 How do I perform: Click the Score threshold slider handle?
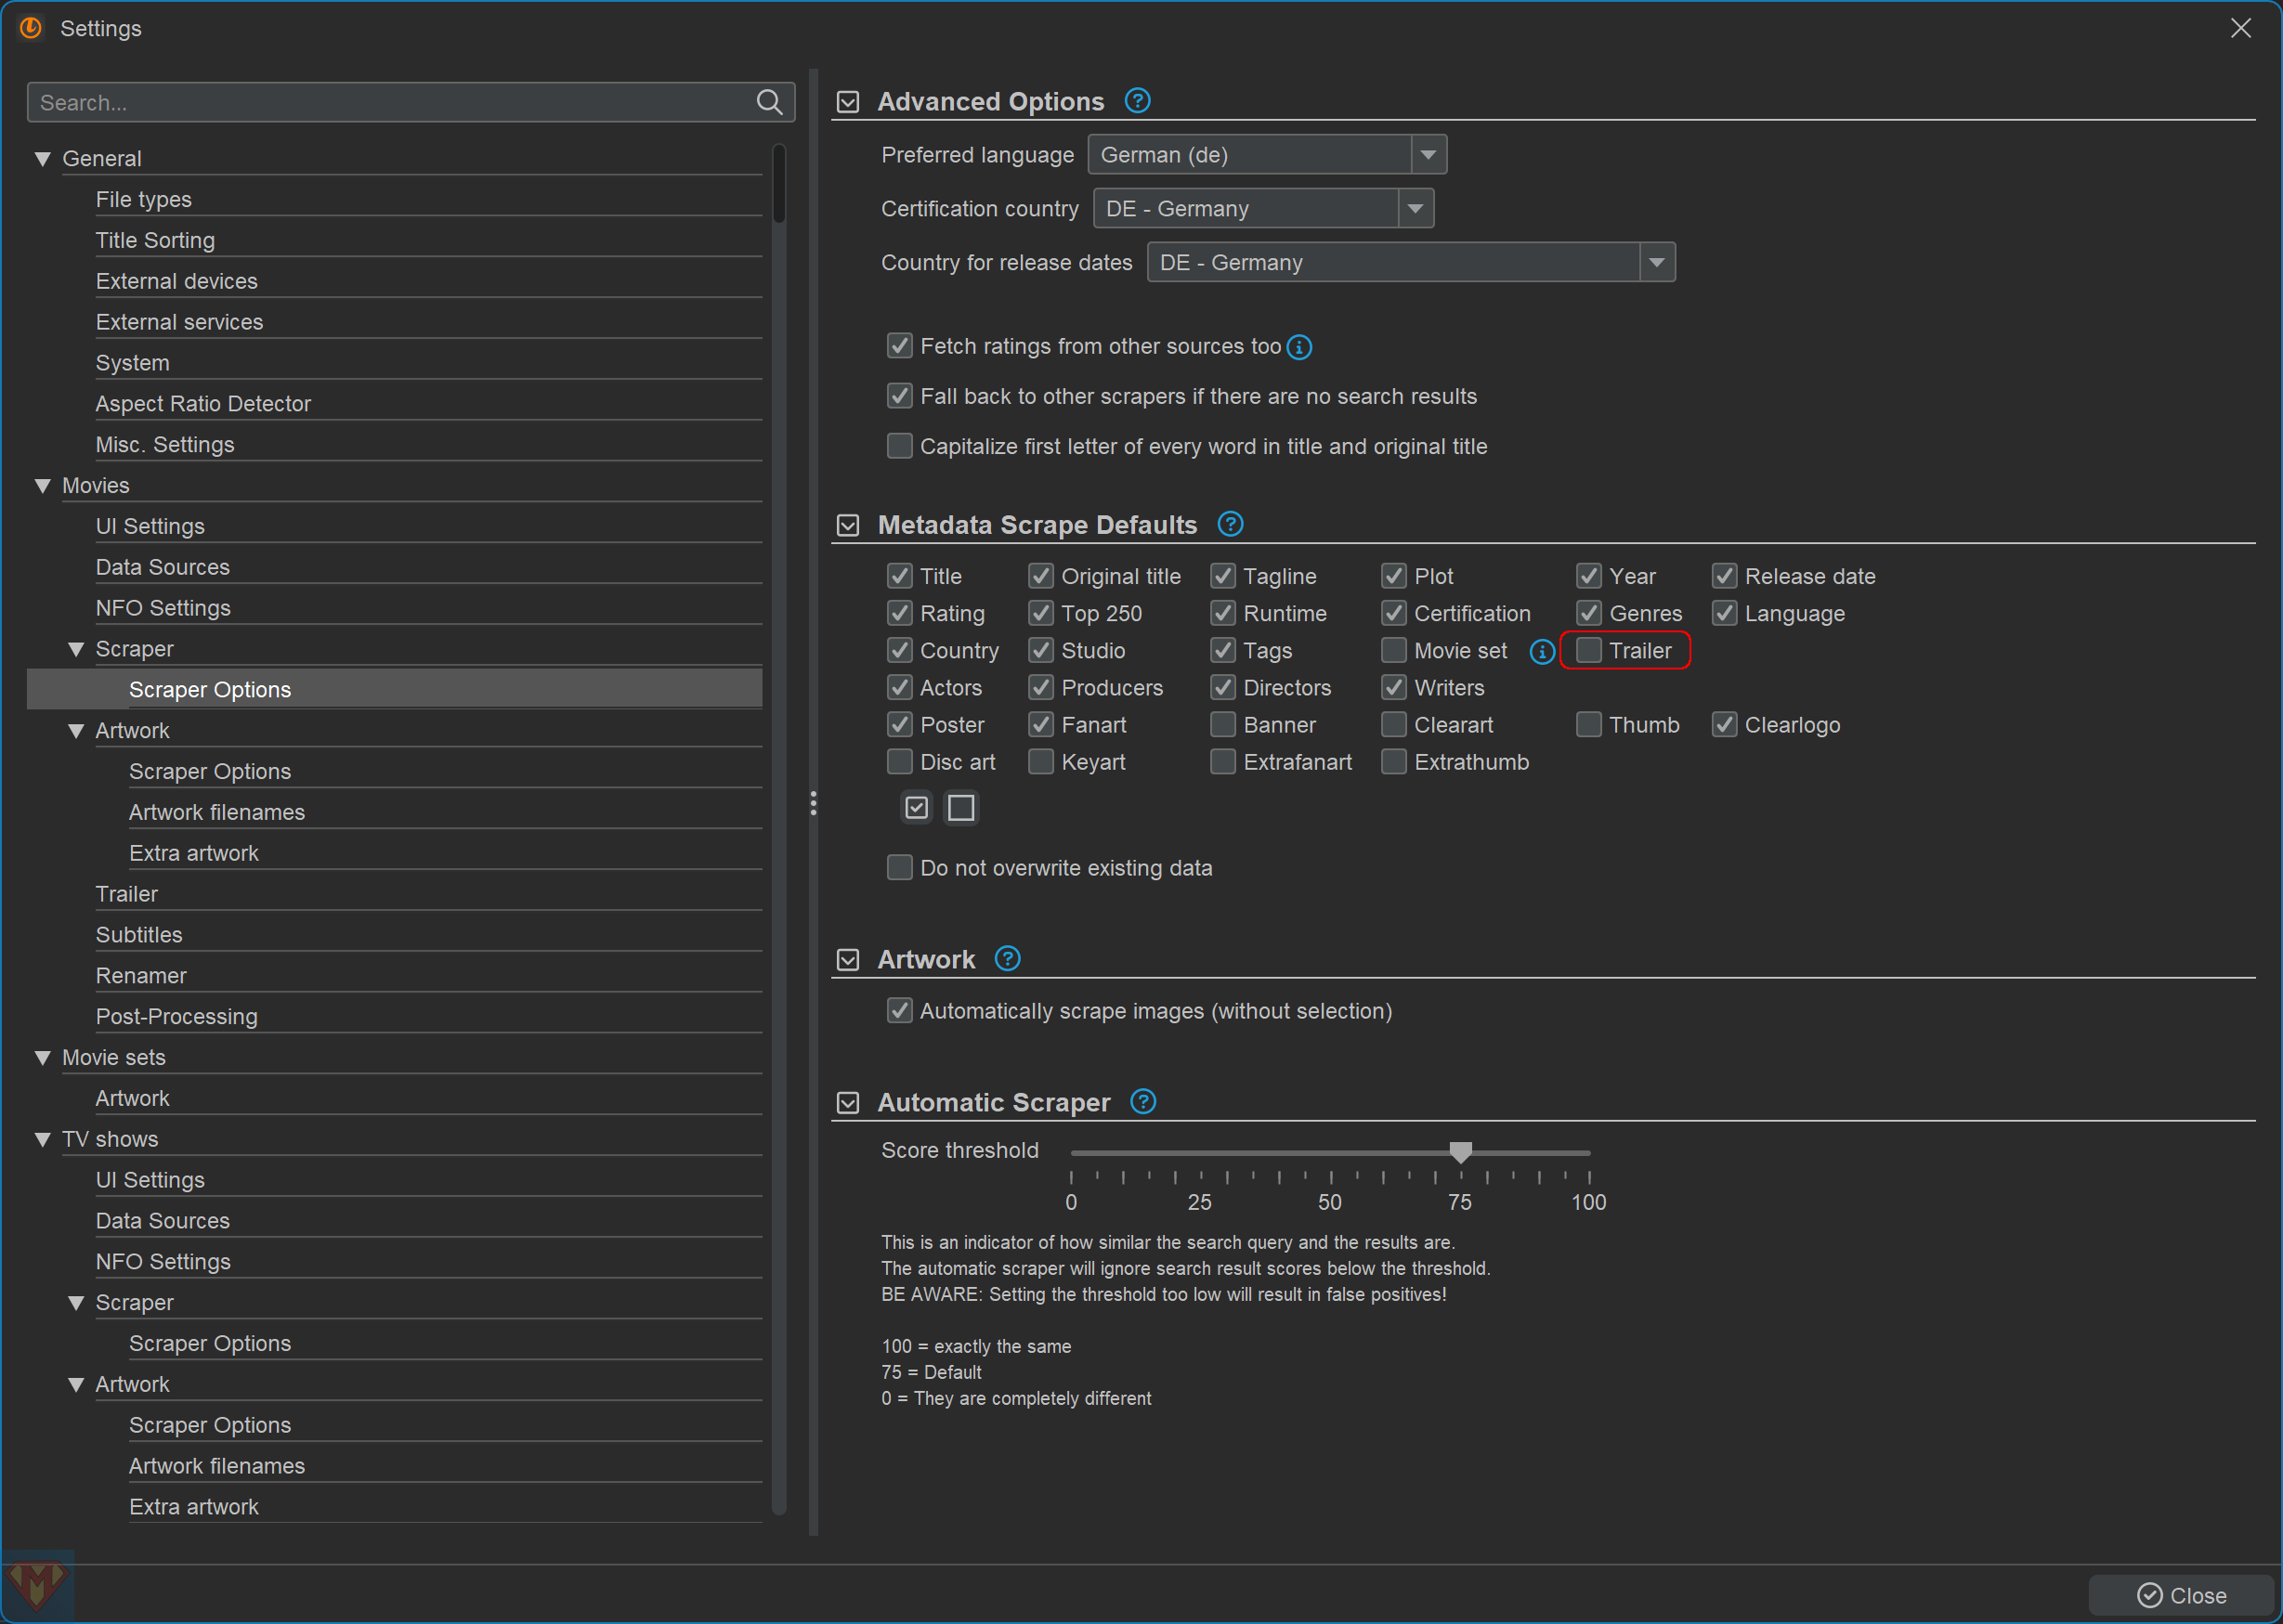[x=1460, y=1152]
